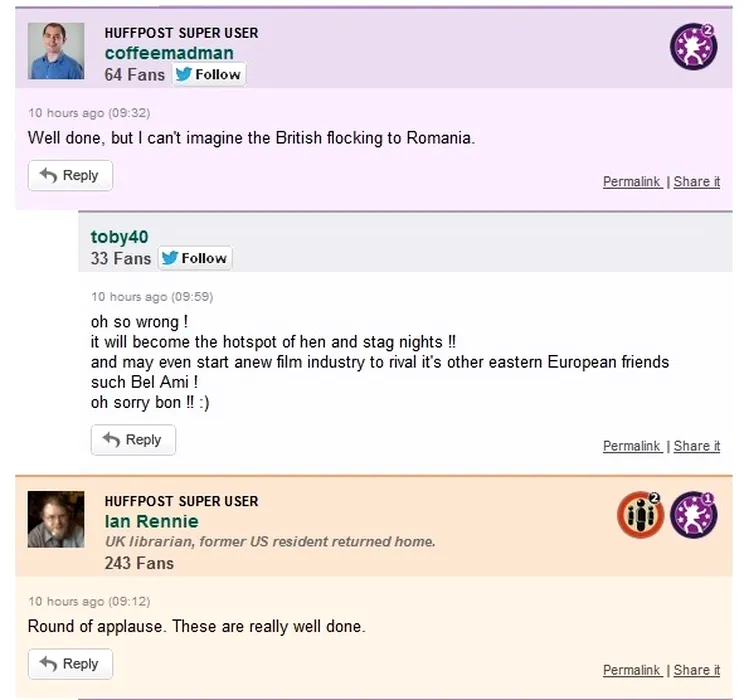The width and height of the screenshot is (744, 700).
Task: Follow coffeemadman on Twitter
Action: (208, 74)
